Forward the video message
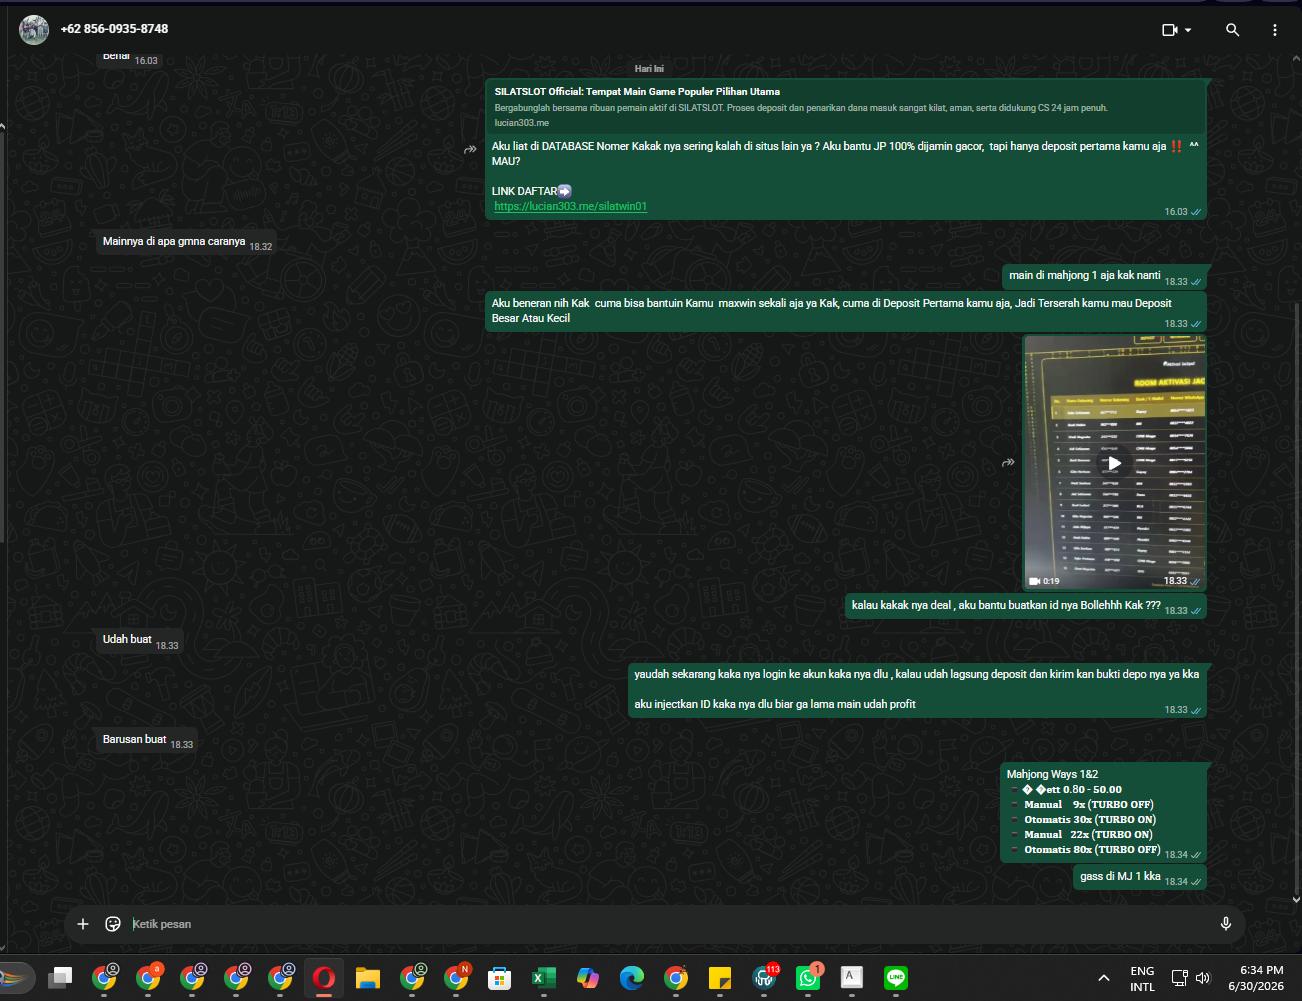 (1008, 462)
